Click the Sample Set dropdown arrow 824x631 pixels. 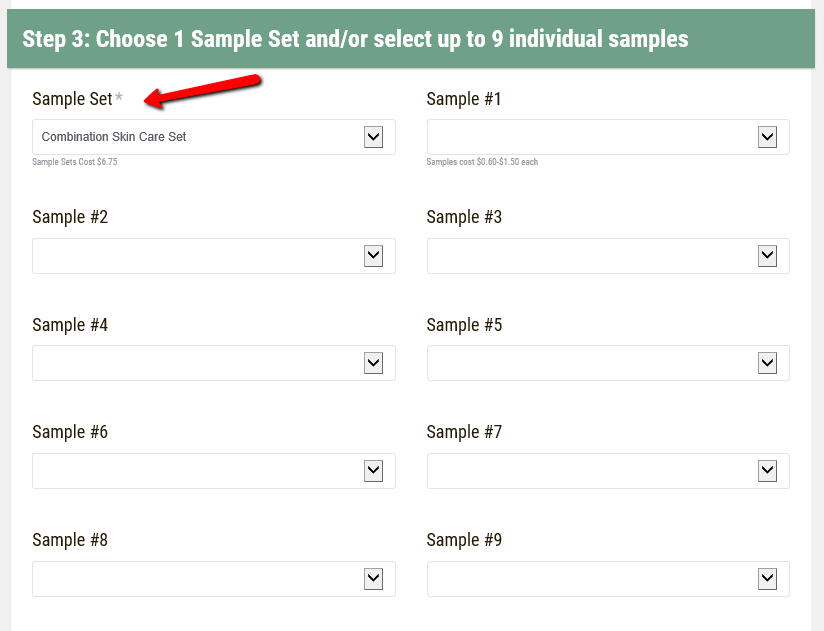(x=373, y=137)
